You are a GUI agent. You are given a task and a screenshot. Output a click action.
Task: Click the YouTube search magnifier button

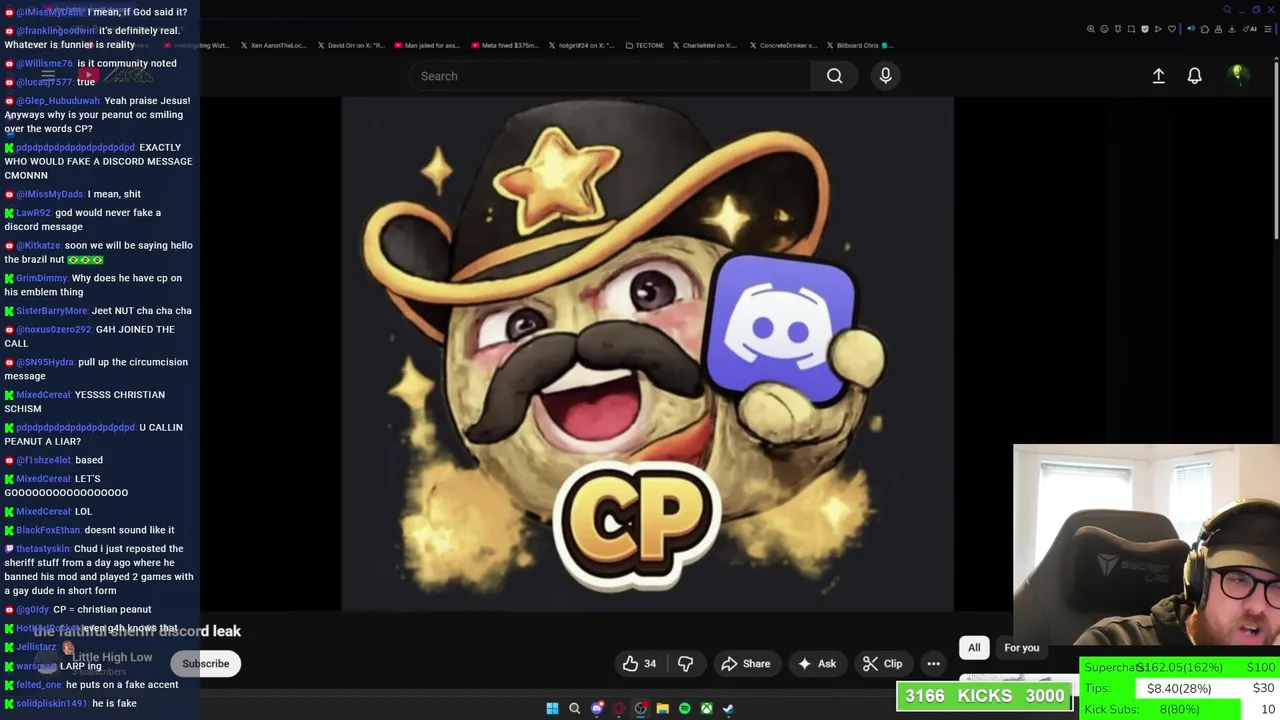coord(834,76)
